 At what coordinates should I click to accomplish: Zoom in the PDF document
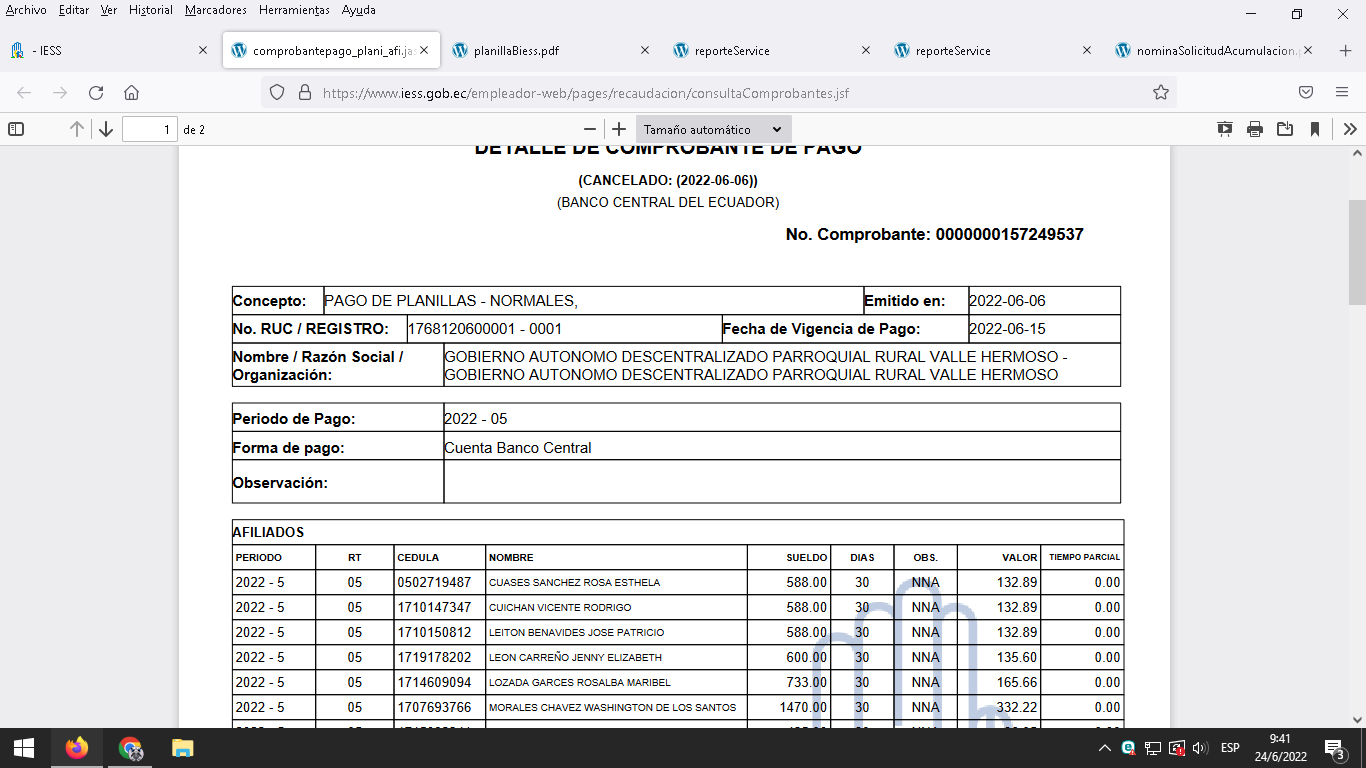[x=619, y=129]
